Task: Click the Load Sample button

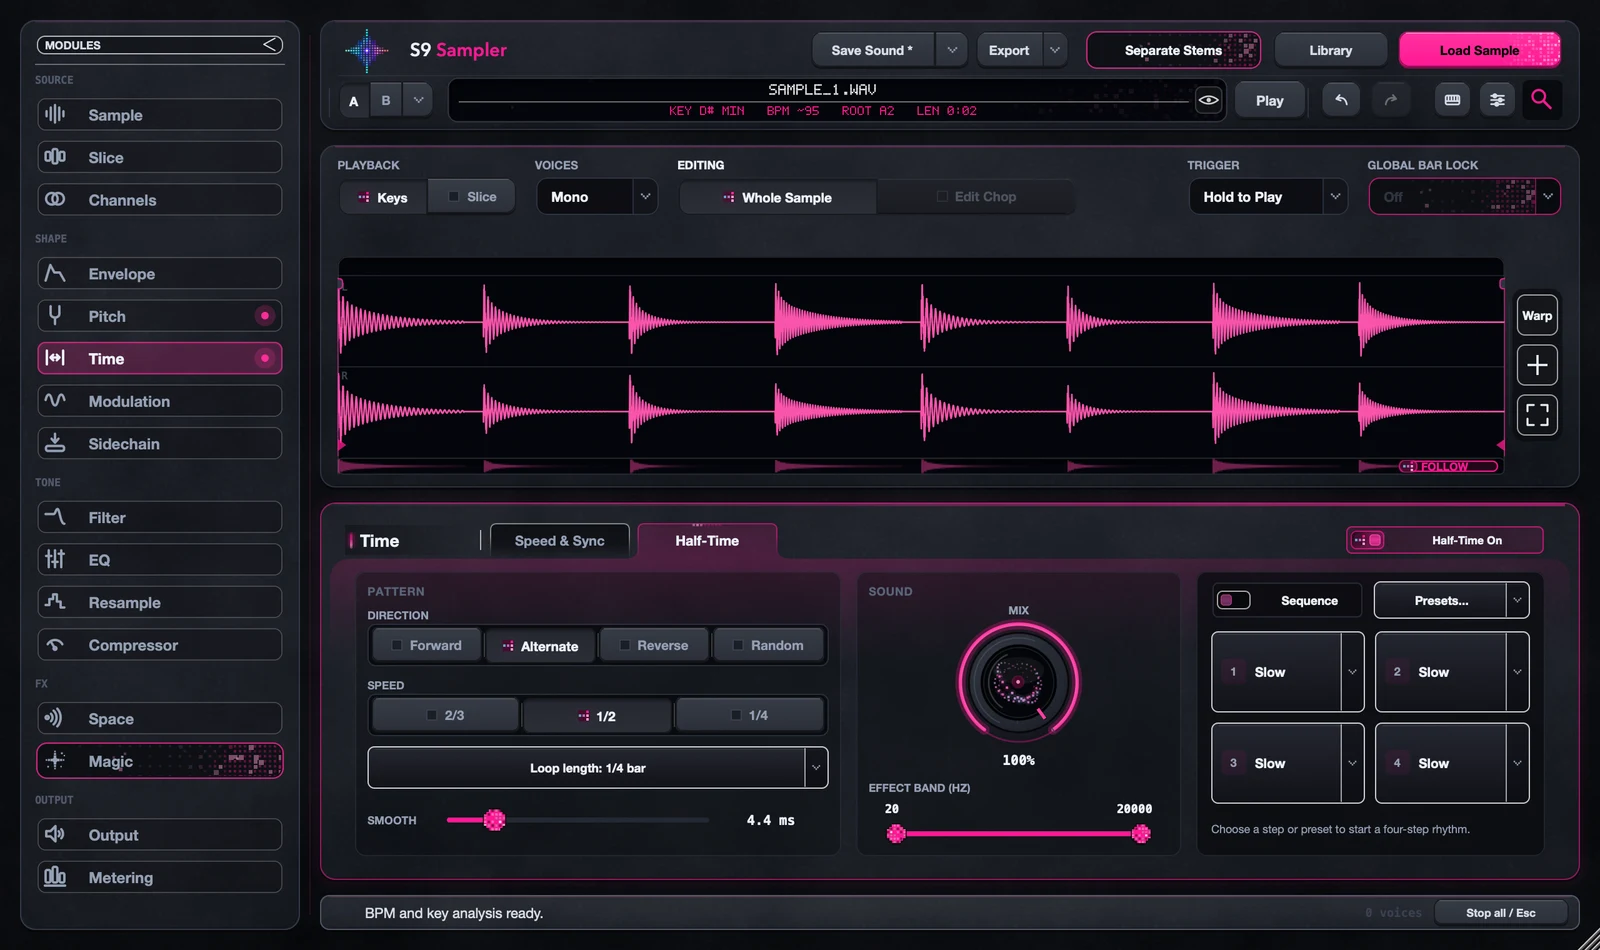Action: coord(1480,50)
